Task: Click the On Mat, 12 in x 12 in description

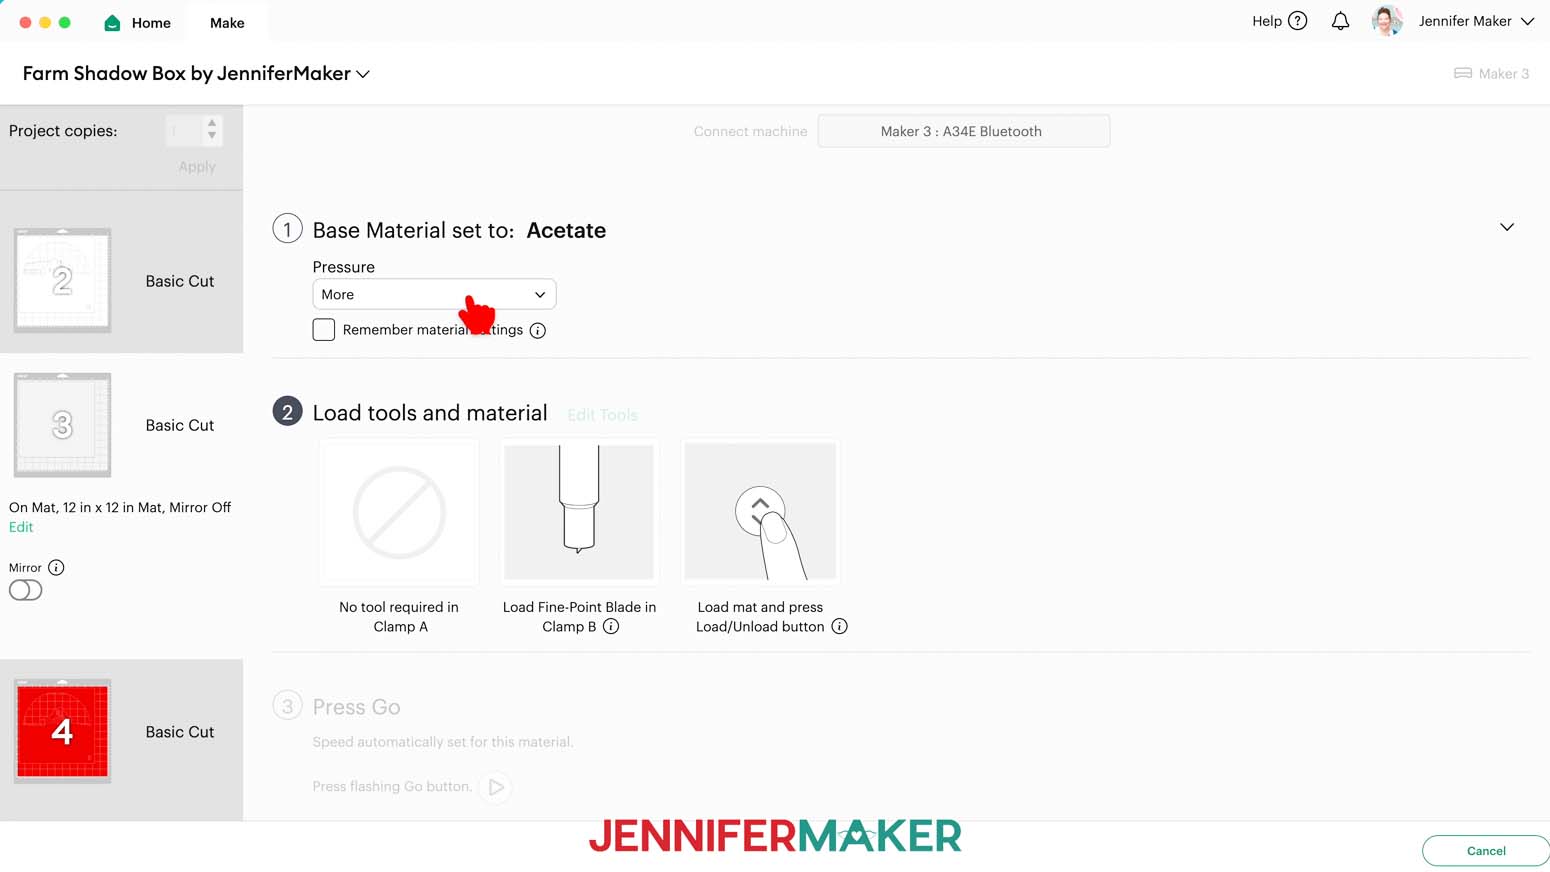Action: point(120,508)
